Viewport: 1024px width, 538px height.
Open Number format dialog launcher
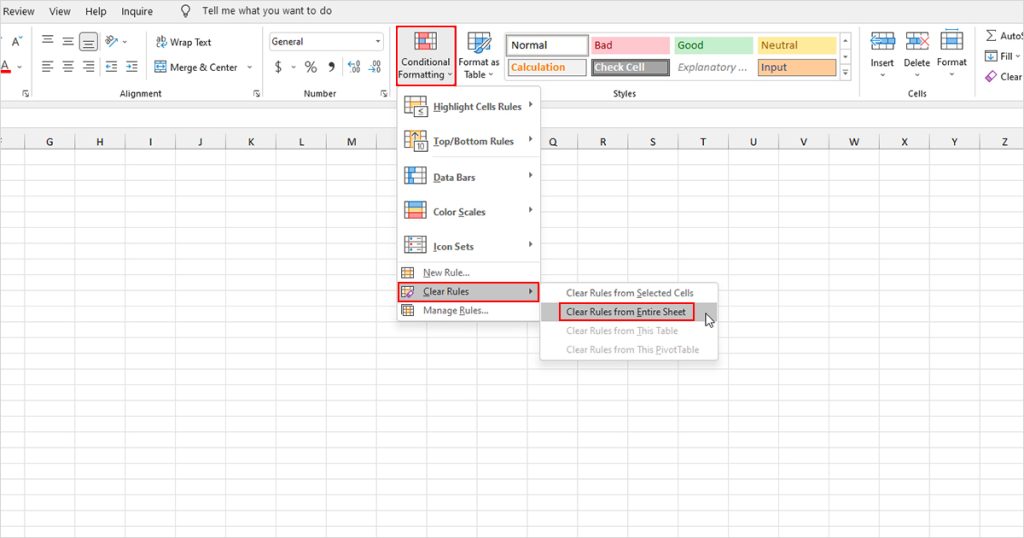pyautogui.click(x=383, y=93)
